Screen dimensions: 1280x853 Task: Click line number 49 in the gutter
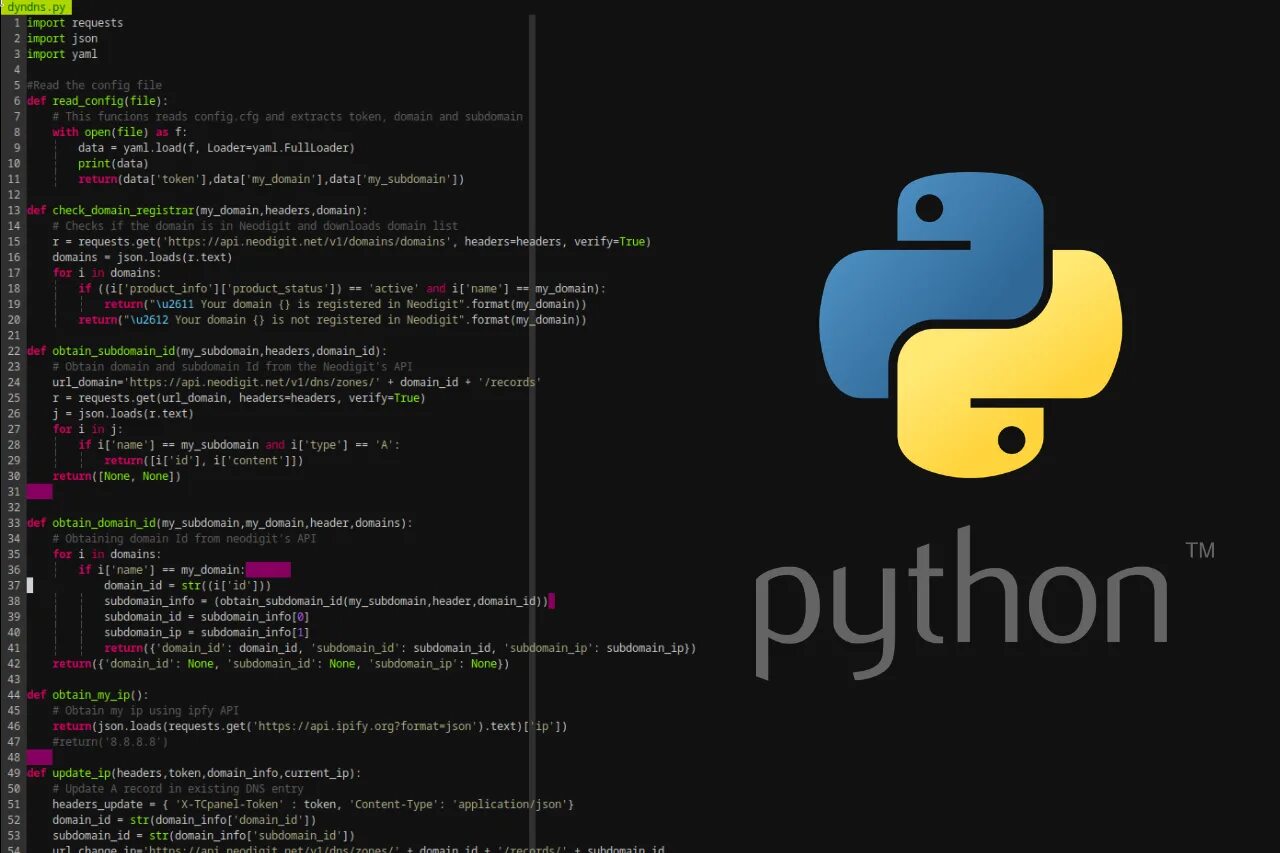coord(13,773)
